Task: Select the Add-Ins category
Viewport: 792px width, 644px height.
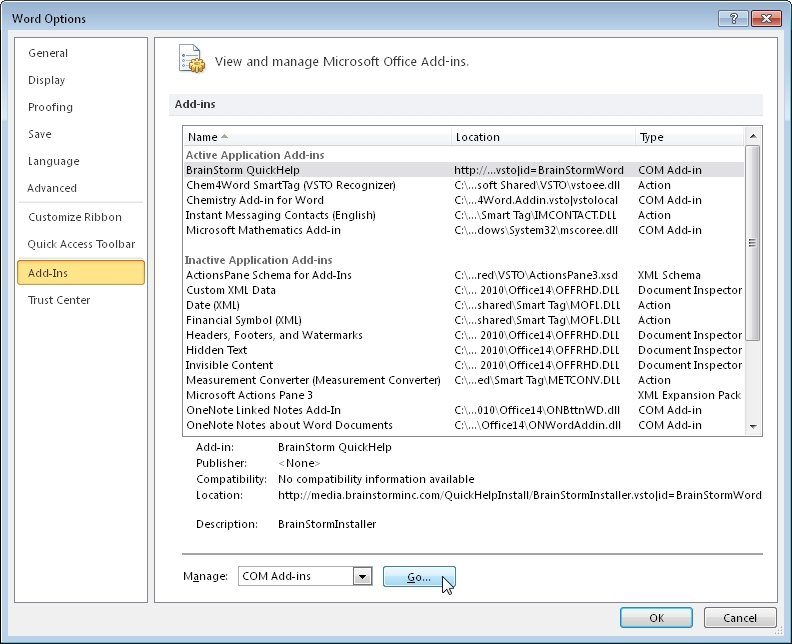Action: coord(81,273)
